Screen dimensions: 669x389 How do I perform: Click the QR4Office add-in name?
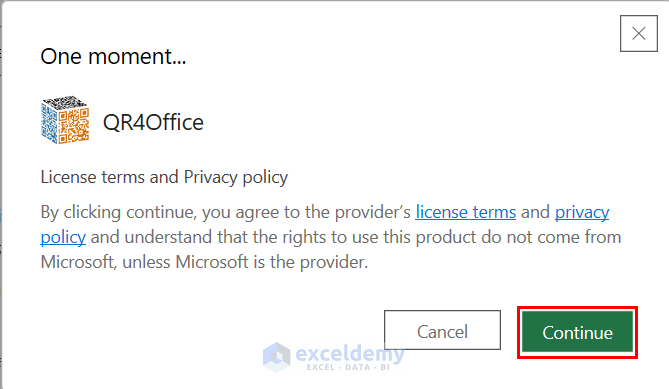[x=153, y=123]
